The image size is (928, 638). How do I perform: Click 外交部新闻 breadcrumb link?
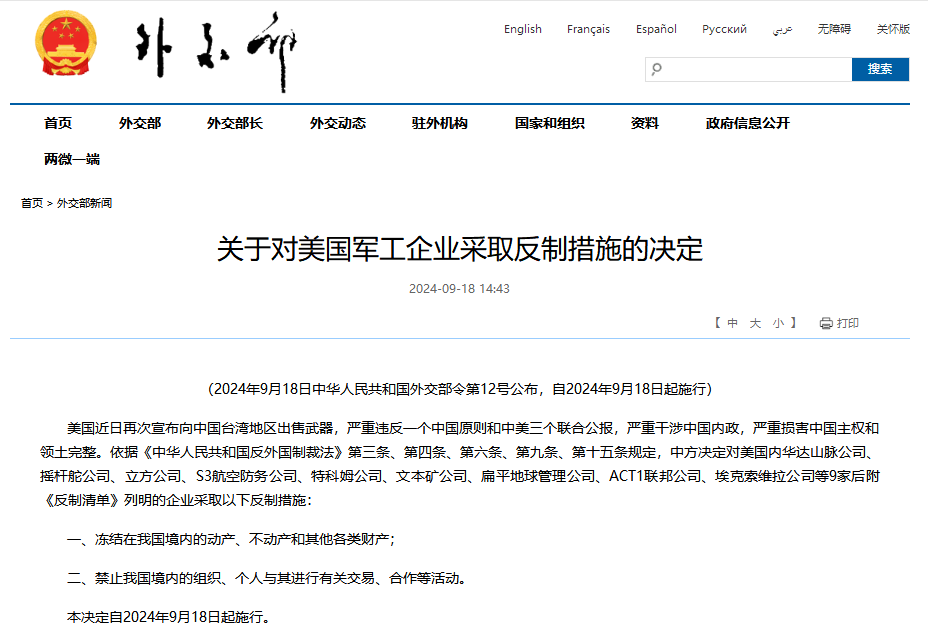click(x=84, y=203)
